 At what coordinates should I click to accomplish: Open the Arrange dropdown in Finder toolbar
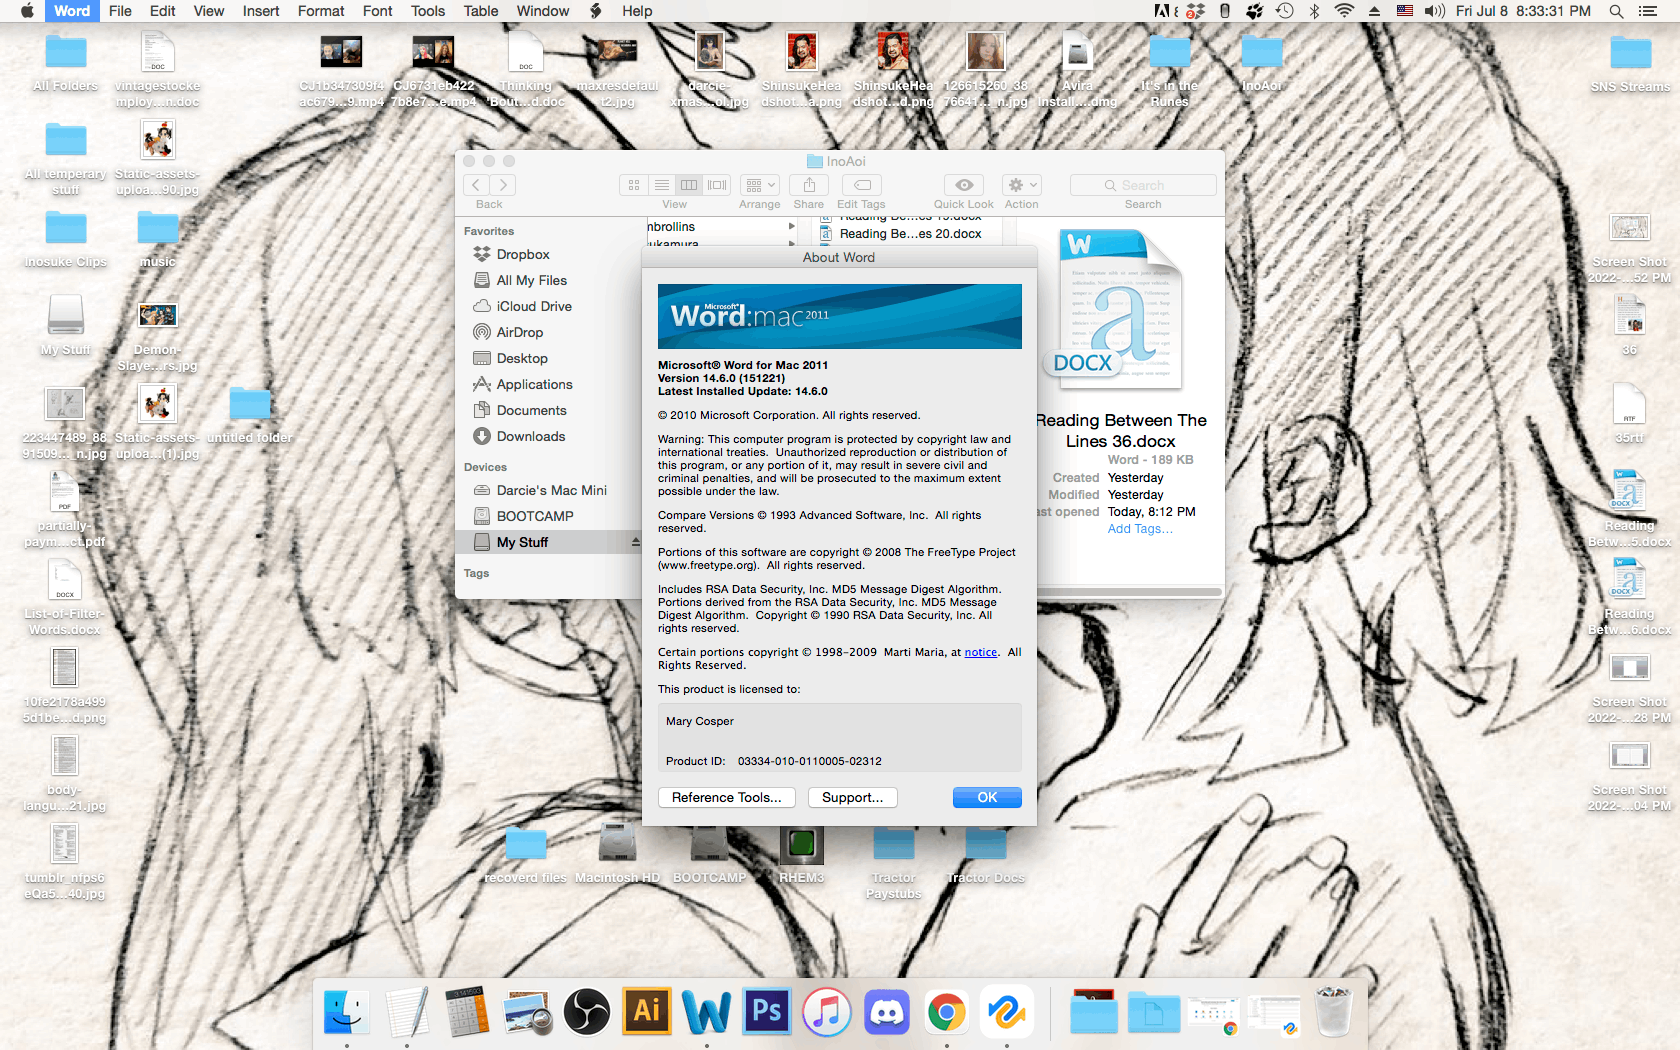760,185
